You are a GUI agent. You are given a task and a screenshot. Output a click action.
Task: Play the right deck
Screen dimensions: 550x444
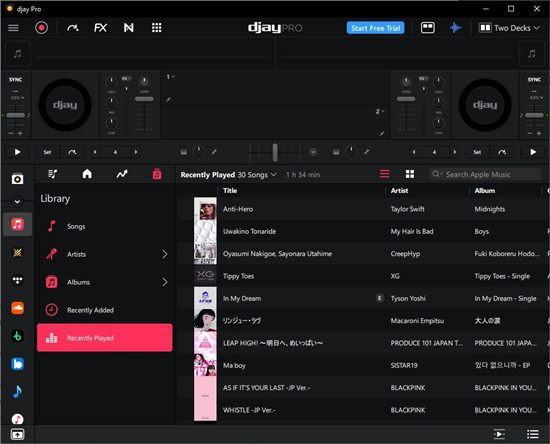tap(533, 152)
